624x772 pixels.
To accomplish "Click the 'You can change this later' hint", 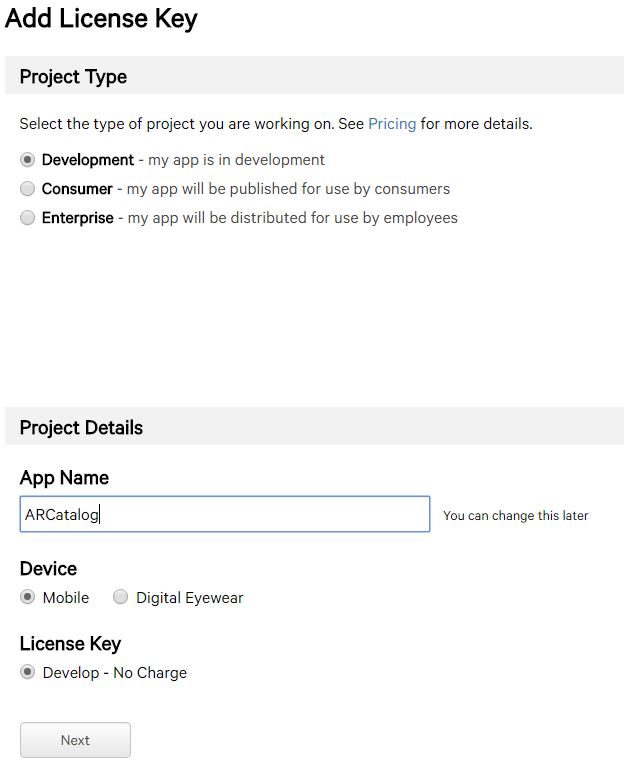I will [516, 515].
